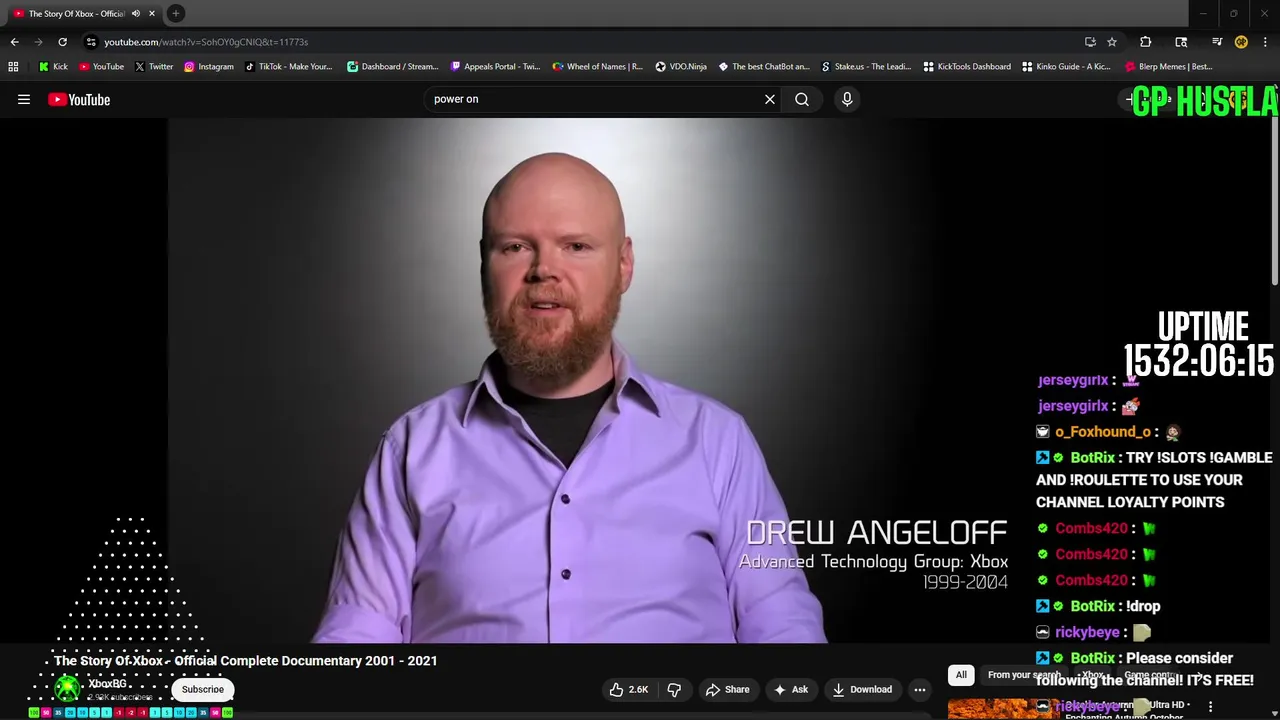Image resolution: width=1280 pixels, height=720 pixels.
Task: Open 'Blerp Memes | Best...' bookmark
Action: (1168, 67)
